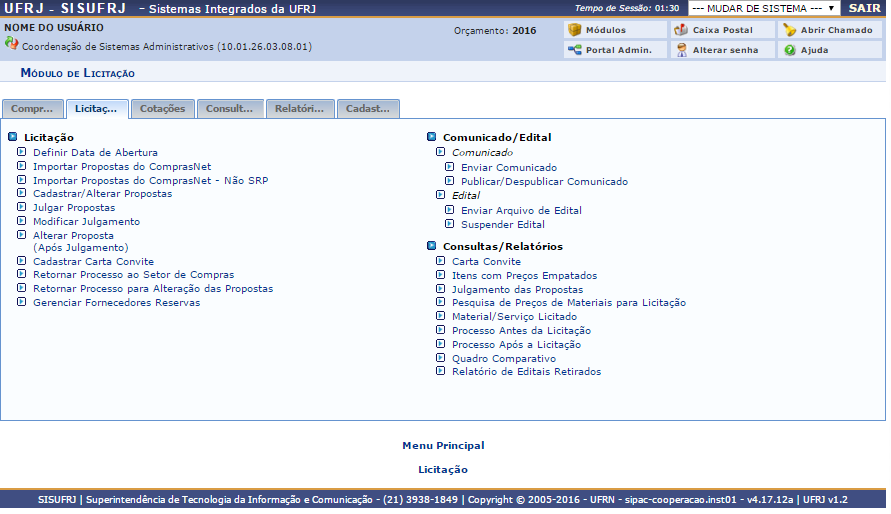Image resolution: width=891 pixels, height=514 pixels.
Task: Click the Módulo de Licitação heading
Action: 78,73
